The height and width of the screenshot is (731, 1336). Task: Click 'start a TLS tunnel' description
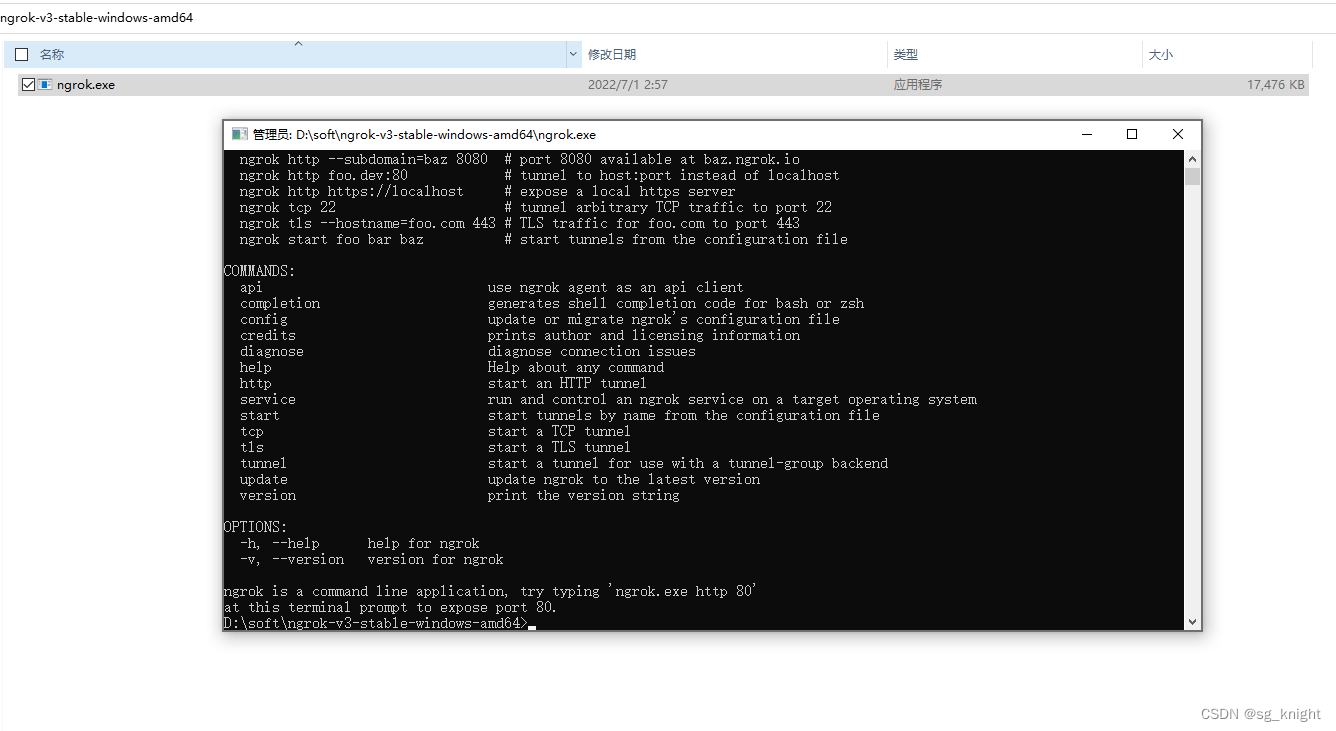tap(559, 447)
